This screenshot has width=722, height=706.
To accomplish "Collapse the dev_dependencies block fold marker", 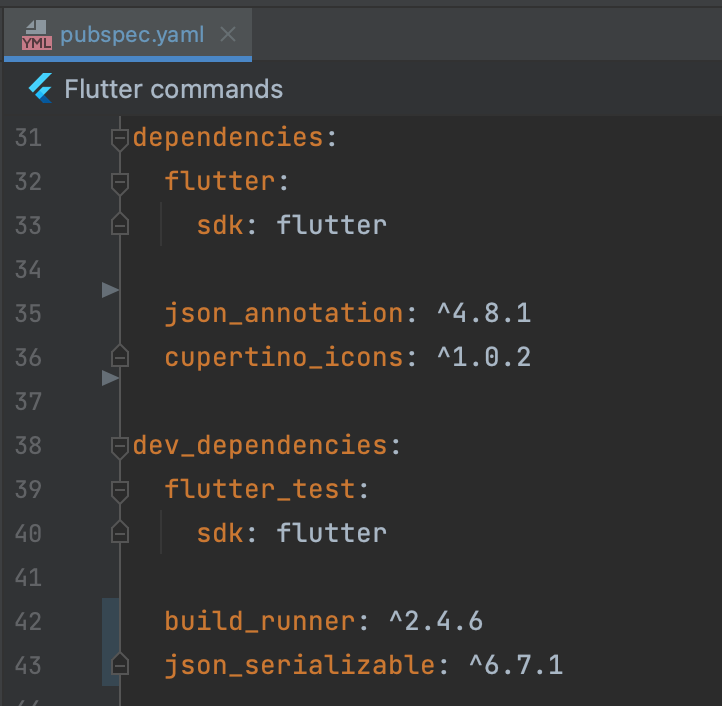I will 120,447.
